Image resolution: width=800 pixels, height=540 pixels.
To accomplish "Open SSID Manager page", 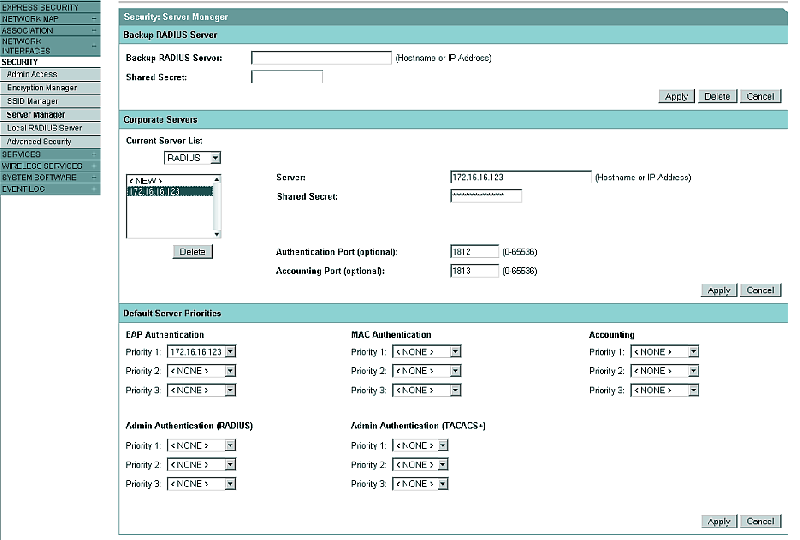I will 50,101.
